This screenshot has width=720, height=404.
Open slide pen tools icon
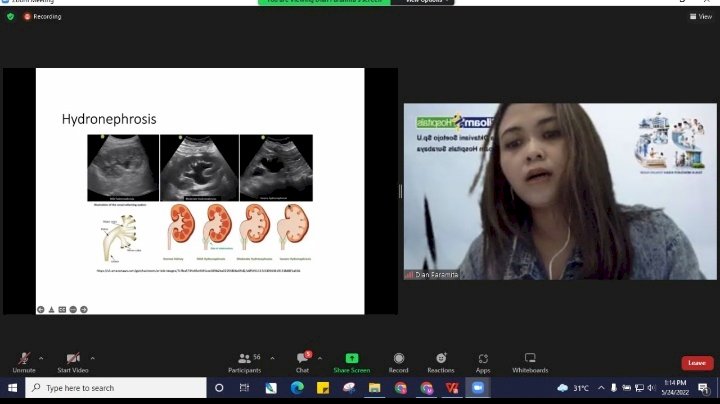coord(51,309)
